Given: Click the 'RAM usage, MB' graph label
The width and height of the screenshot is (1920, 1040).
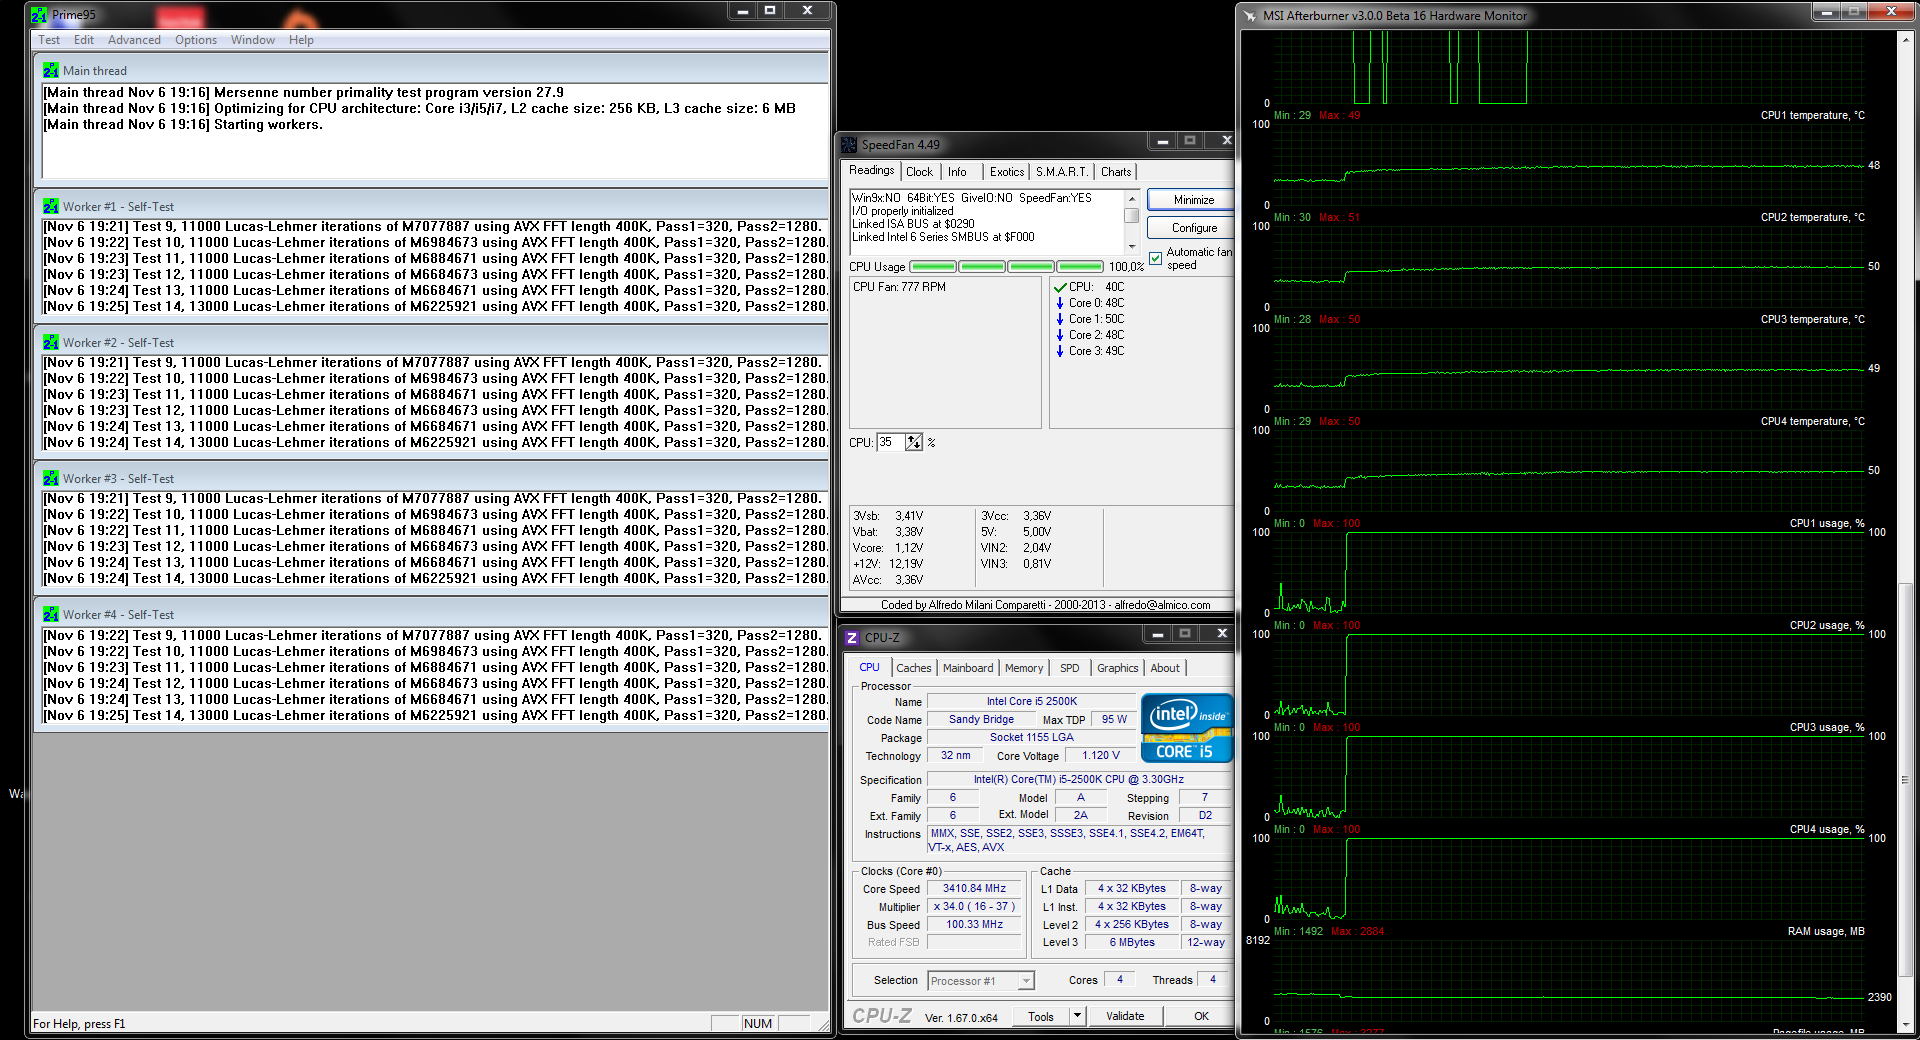Looking at the screenshot, I should (1826, 931).
